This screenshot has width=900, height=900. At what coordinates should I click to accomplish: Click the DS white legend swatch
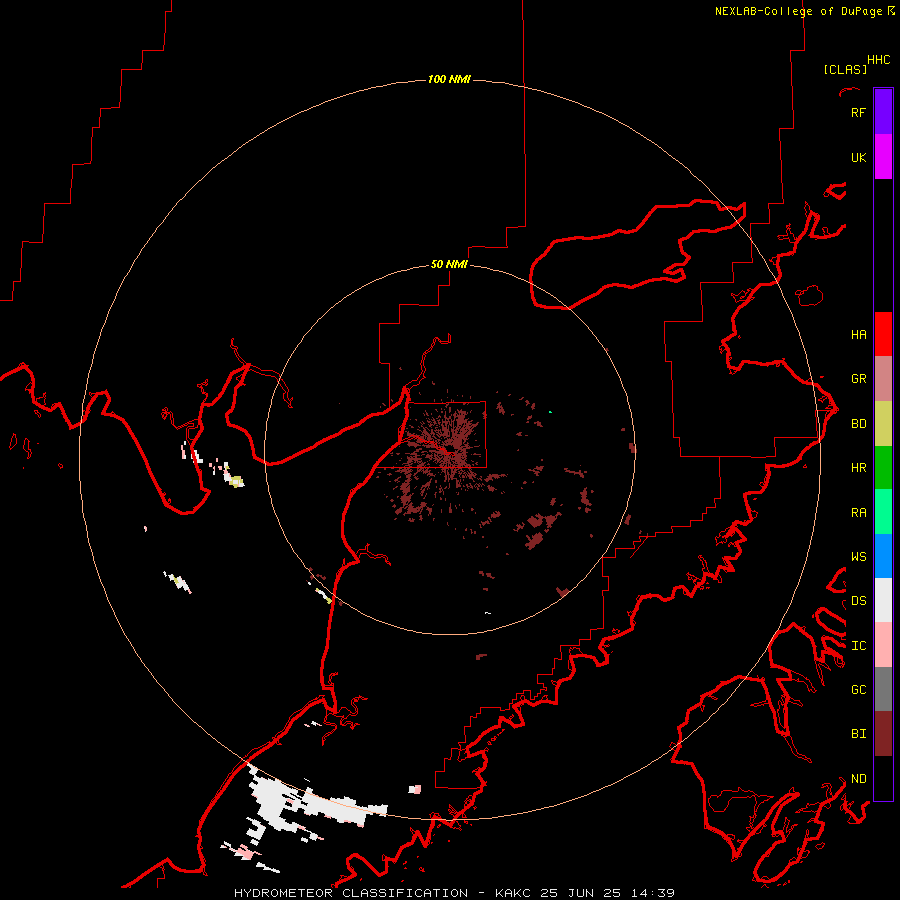(x=883, y=600)
